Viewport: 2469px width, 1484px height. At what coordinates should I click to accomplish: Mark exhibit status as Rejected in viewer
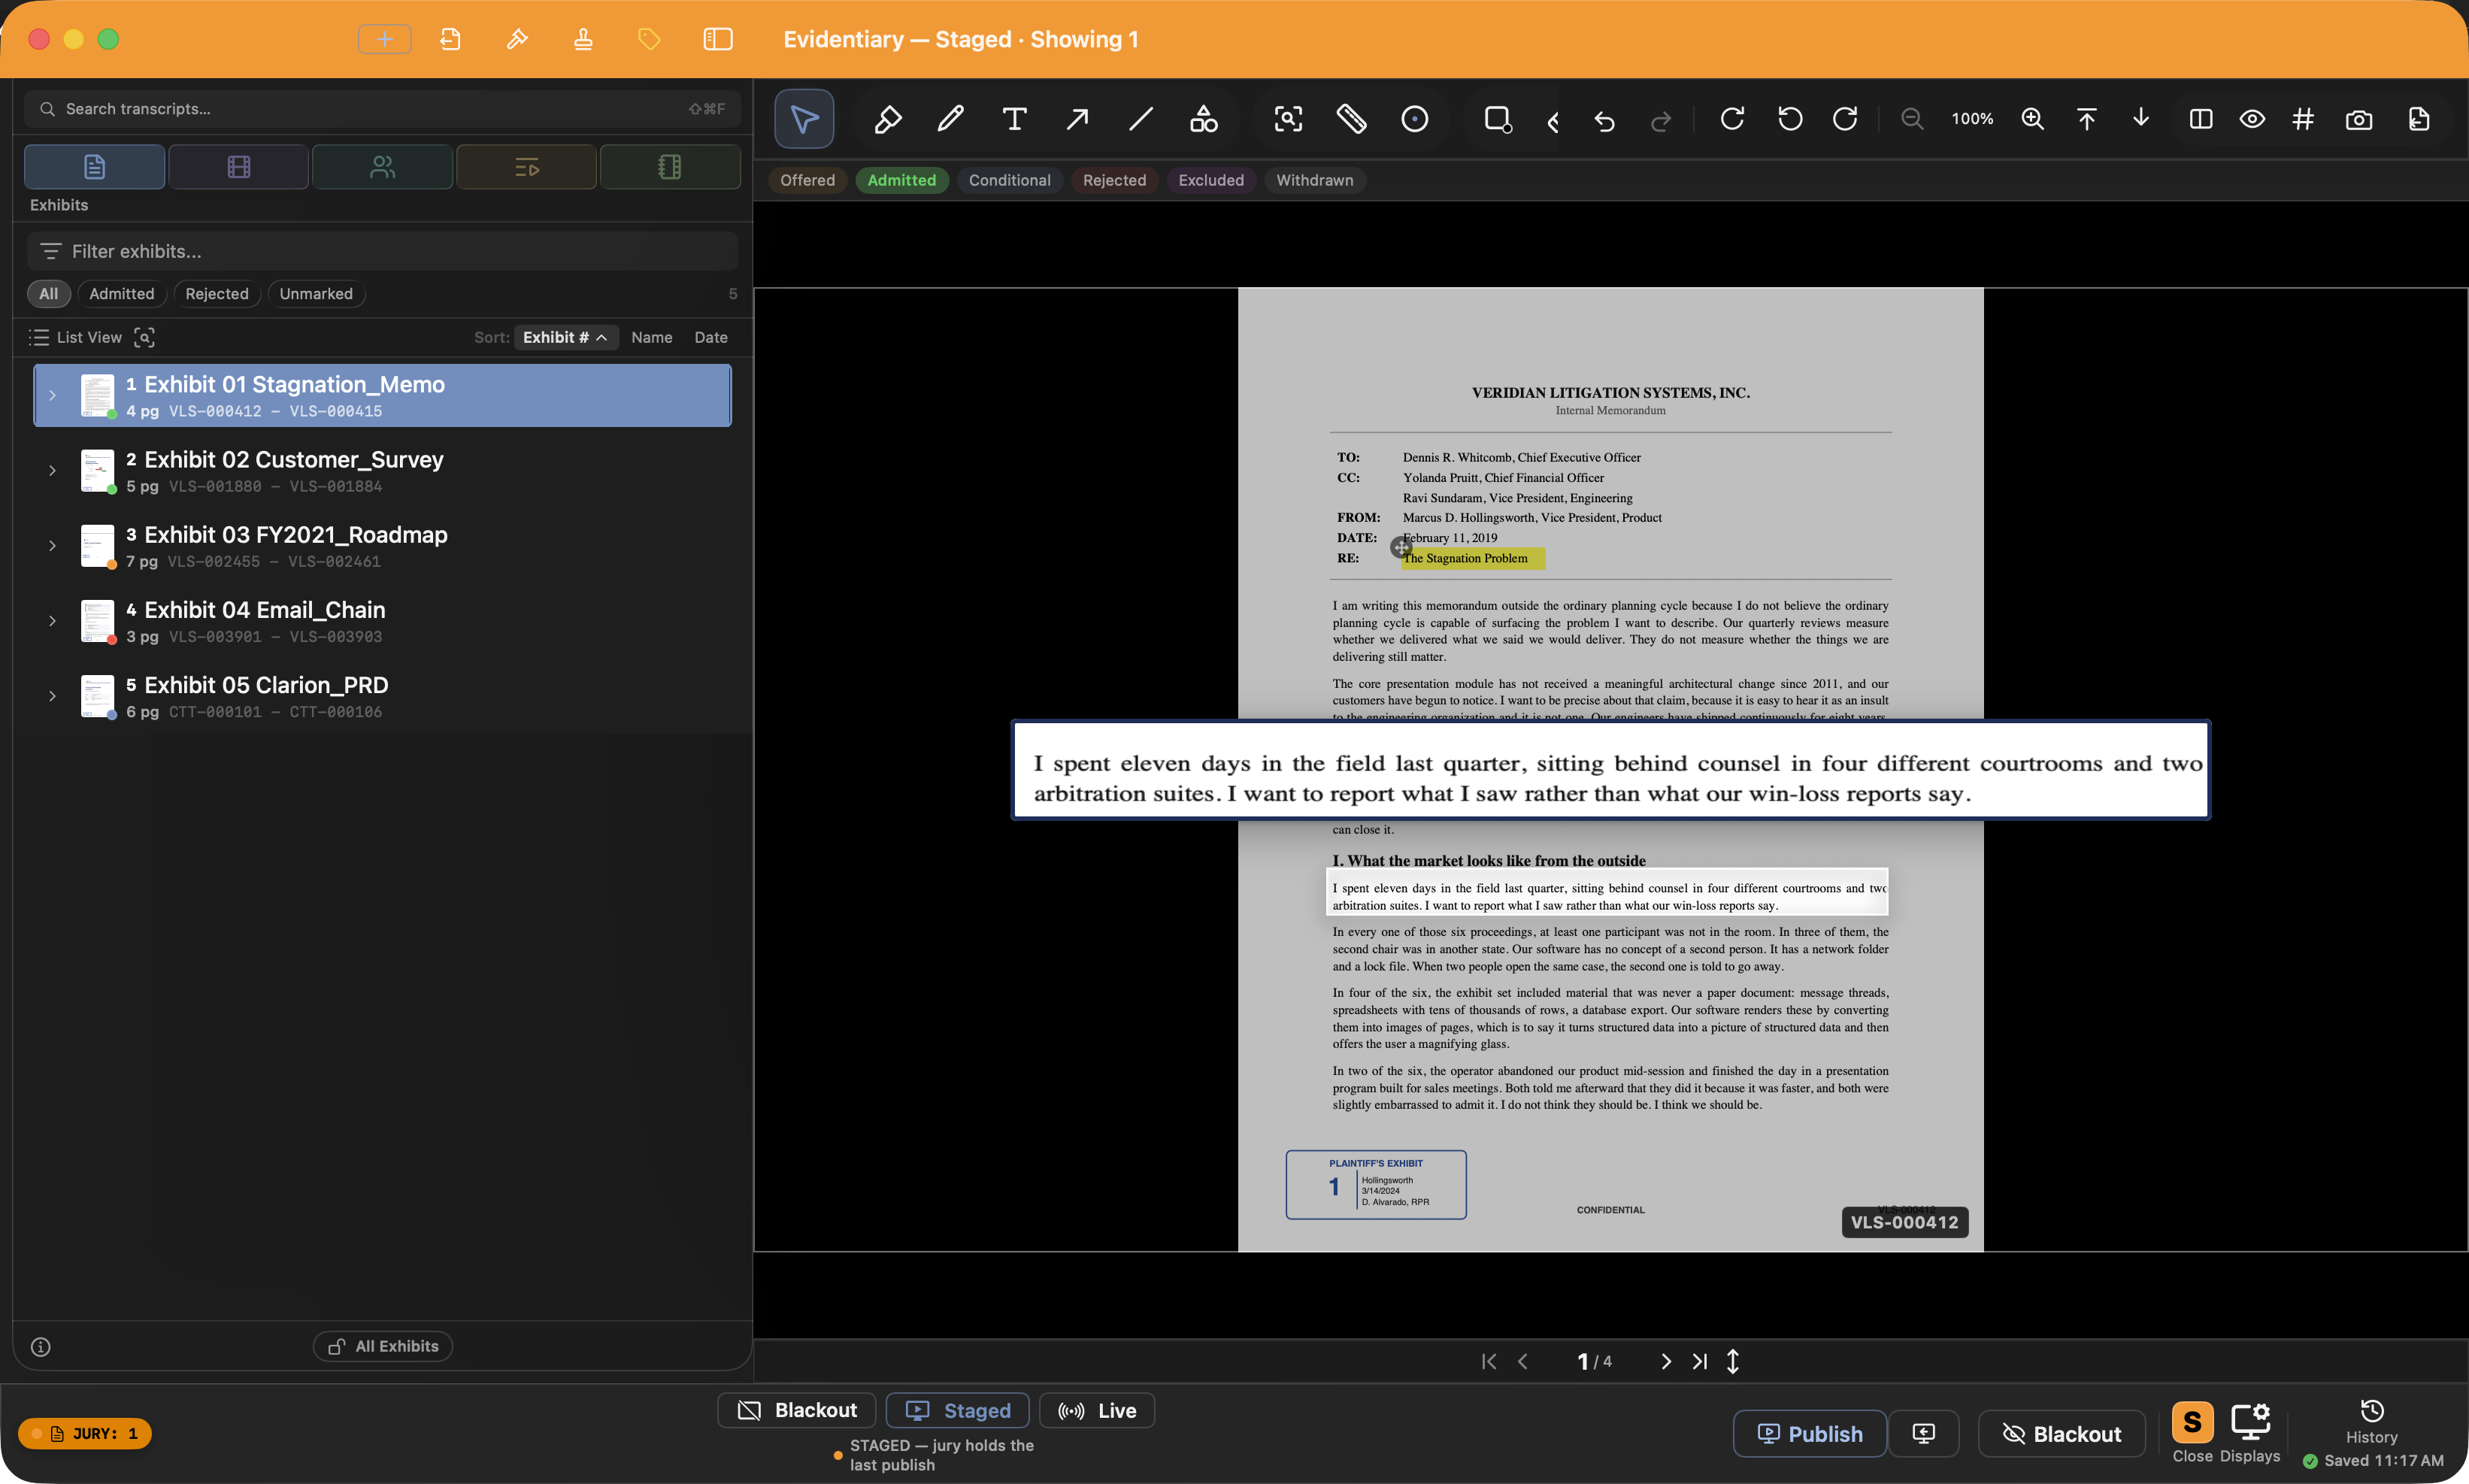1114,180
